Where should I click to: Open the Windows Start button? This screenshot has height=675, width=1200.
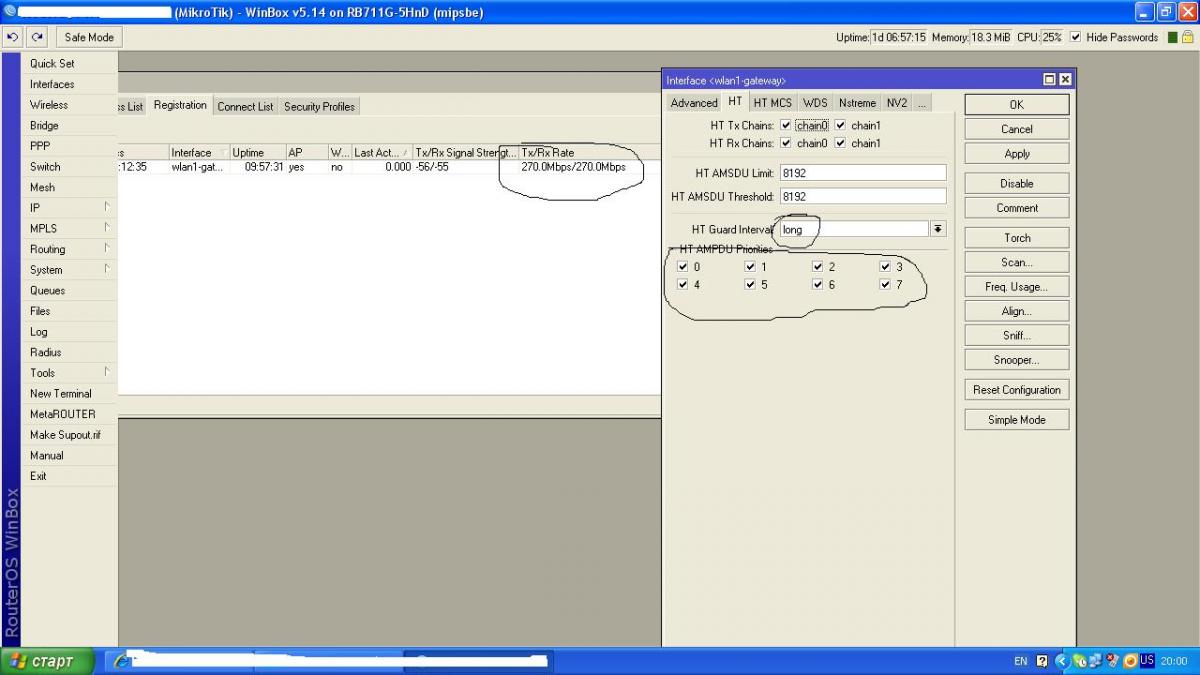coord(48,661)
